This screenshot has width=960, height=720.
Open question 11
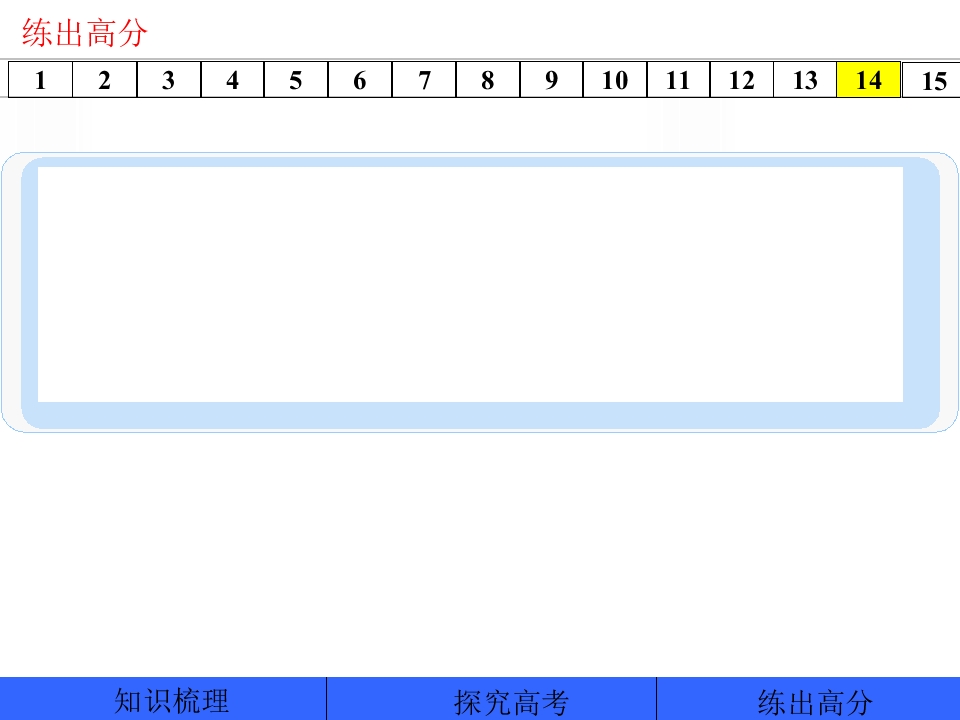678,80
